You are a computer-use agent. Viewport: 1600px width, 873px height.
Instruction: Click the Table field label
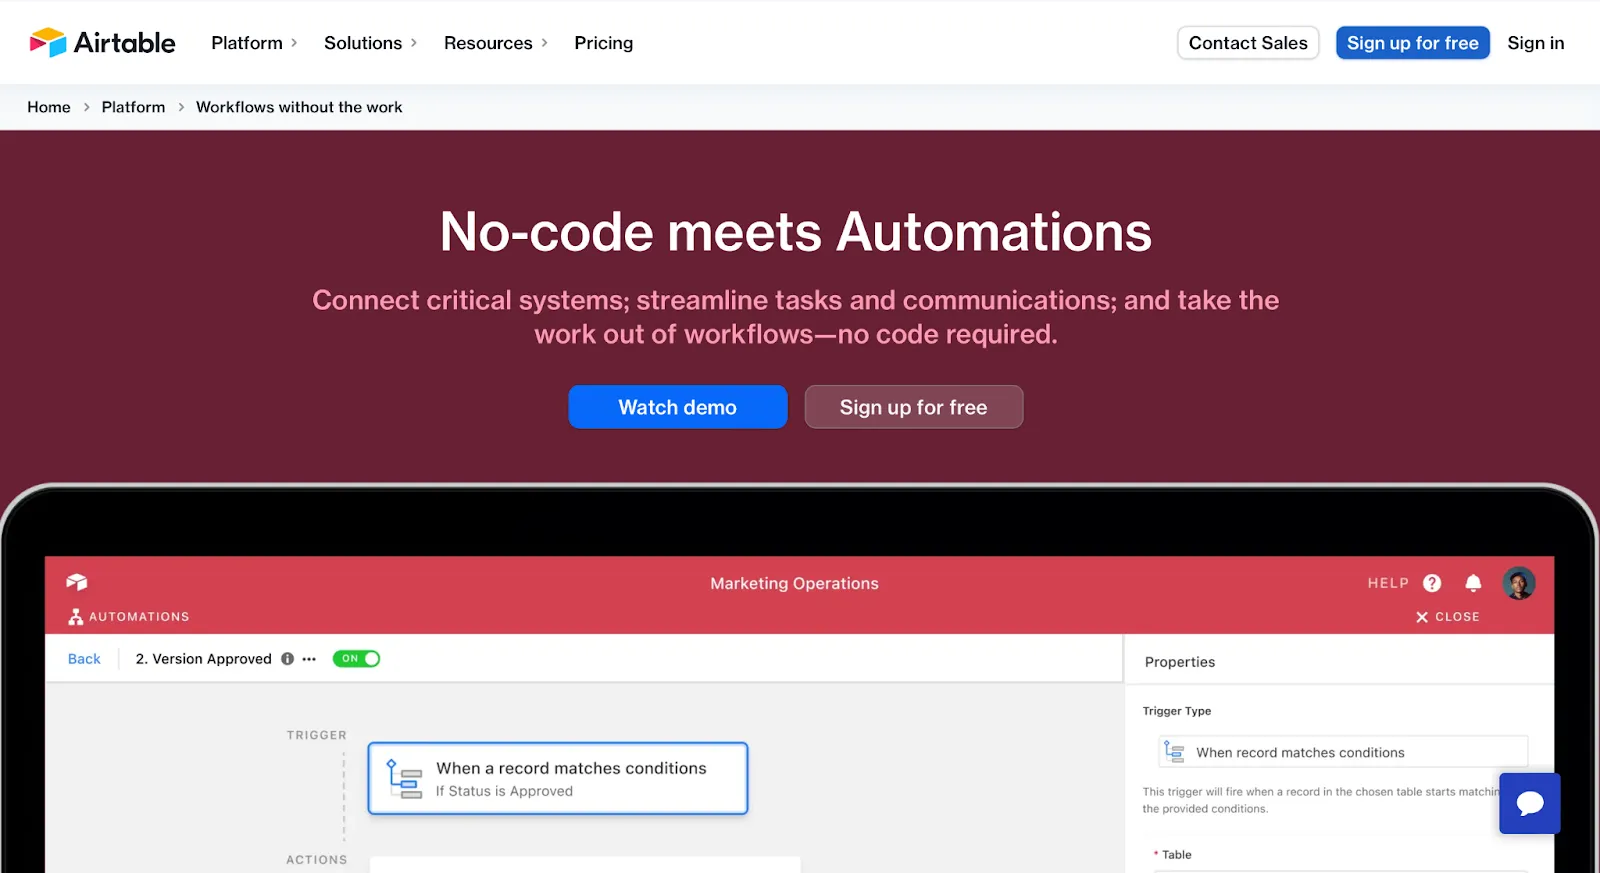(x=1176, y=855)
